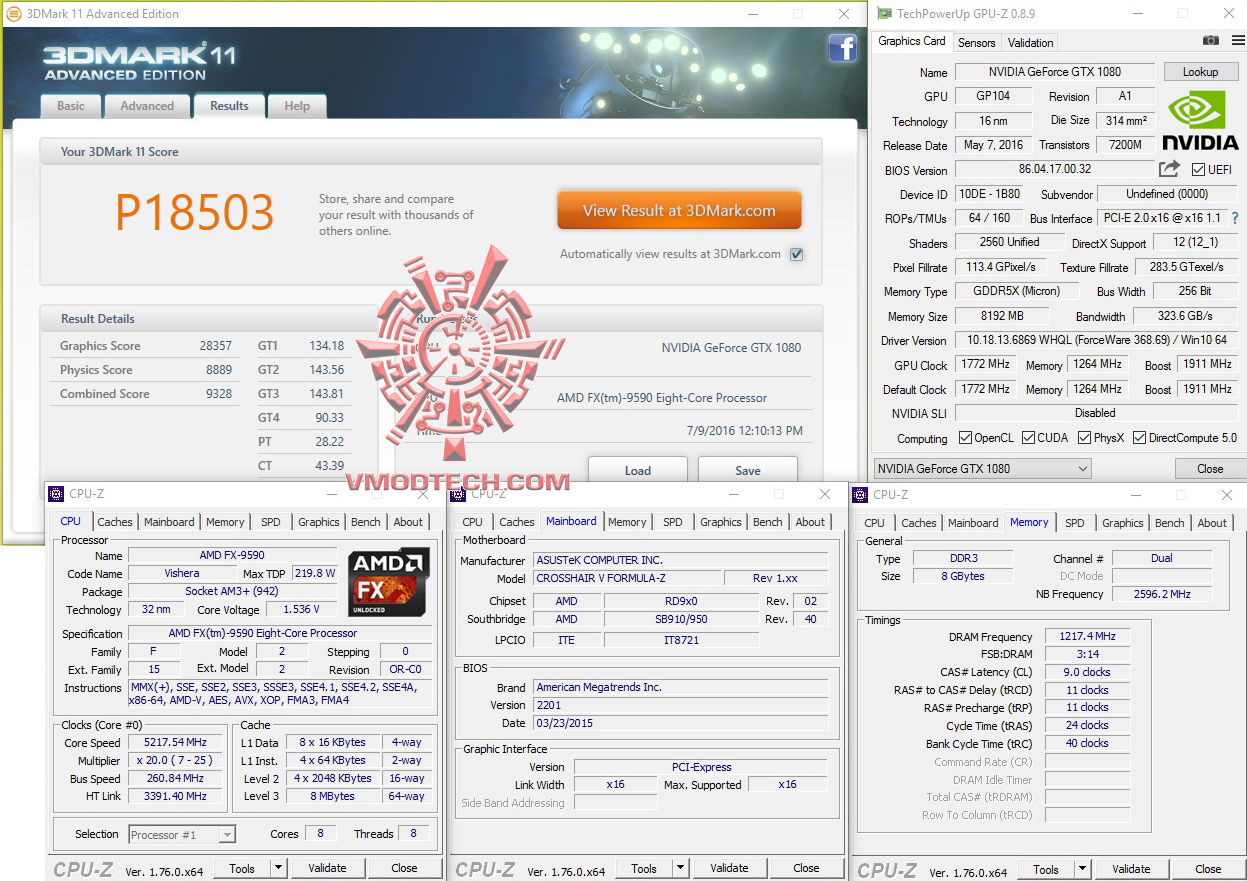Switch to the Sensors tab in GPU-Z

(976, 42)
